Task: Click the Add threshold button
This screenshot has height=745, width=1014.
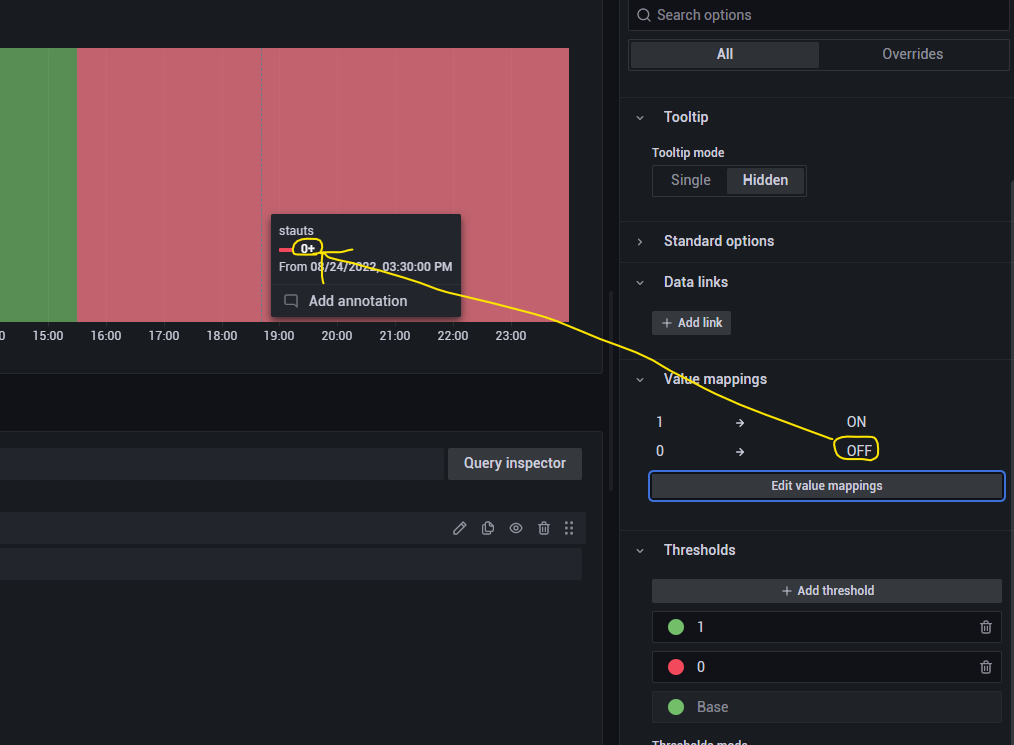Action: click(826, 591)
